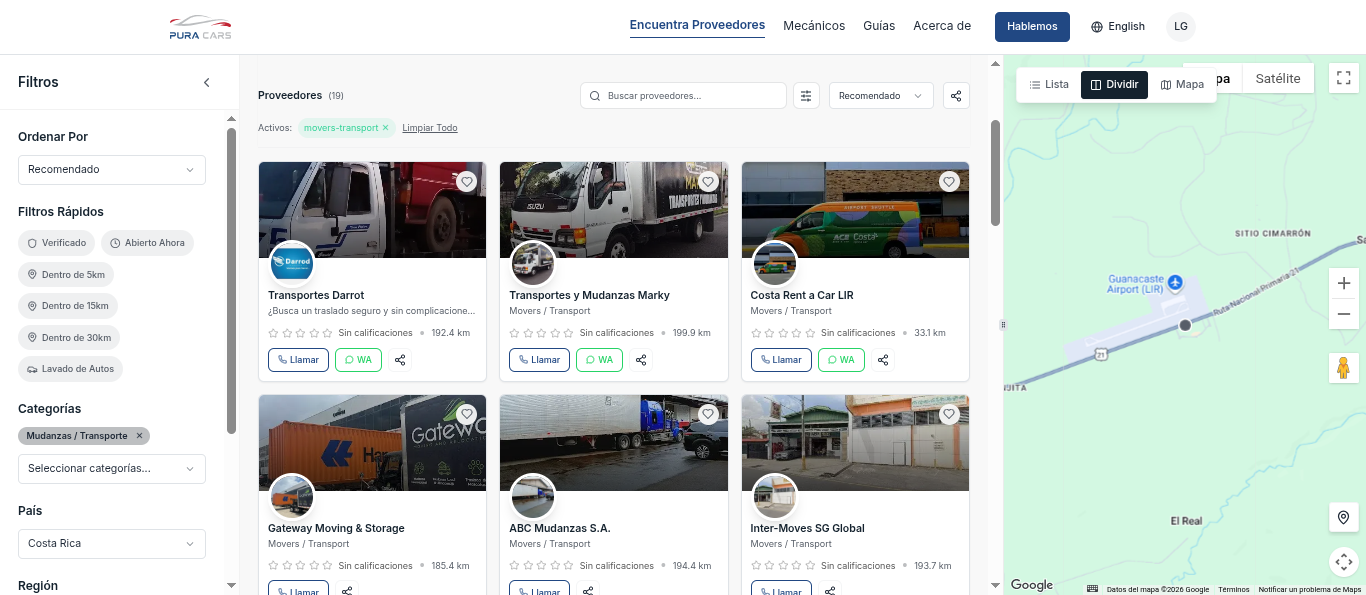Click Transportes Darrot profile avatar
Screen dimensions: 1366x595
[x=292, y=264]
